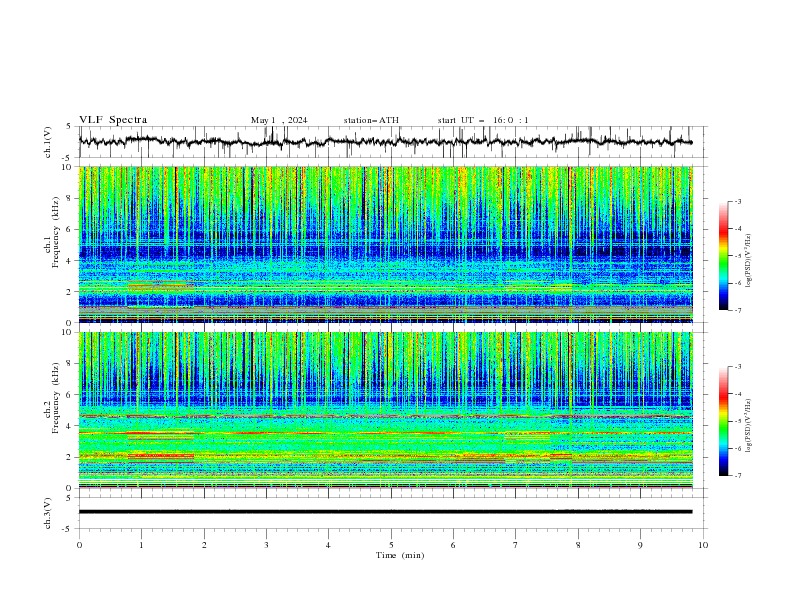The height and width of the screenshot is (612, 792).
Task: Click red 2 kHz emission band in ch.2
Action: point(161,456)
